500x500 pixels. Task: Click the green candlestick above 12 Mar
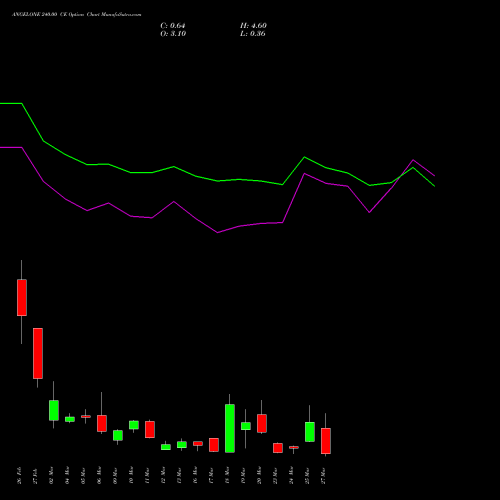pos(166,447)
